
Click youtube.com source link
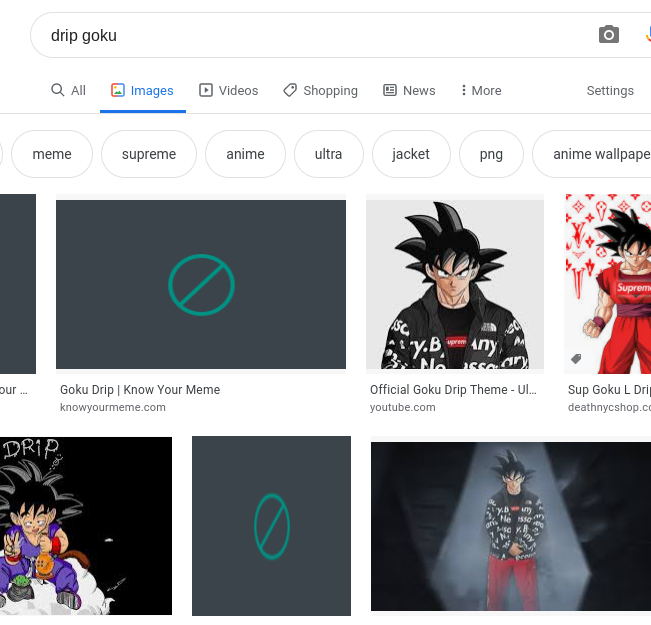(402, 407)
